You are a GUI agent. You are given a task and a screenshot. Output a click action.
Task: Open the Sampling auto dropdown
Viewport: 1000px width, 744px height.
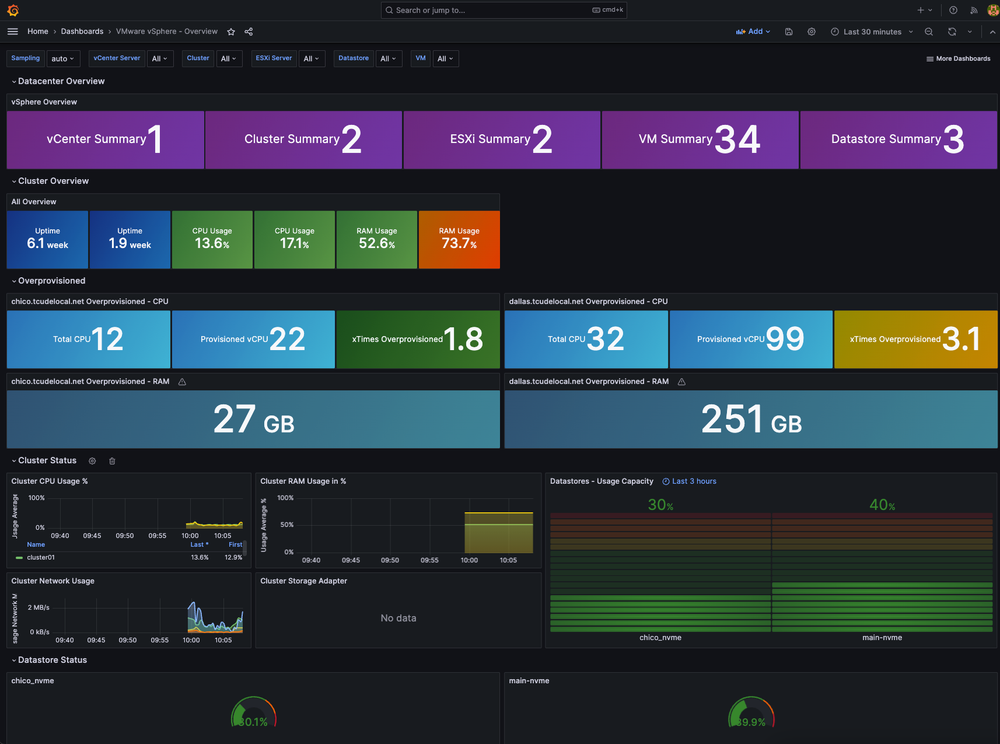tap(63, 58)
